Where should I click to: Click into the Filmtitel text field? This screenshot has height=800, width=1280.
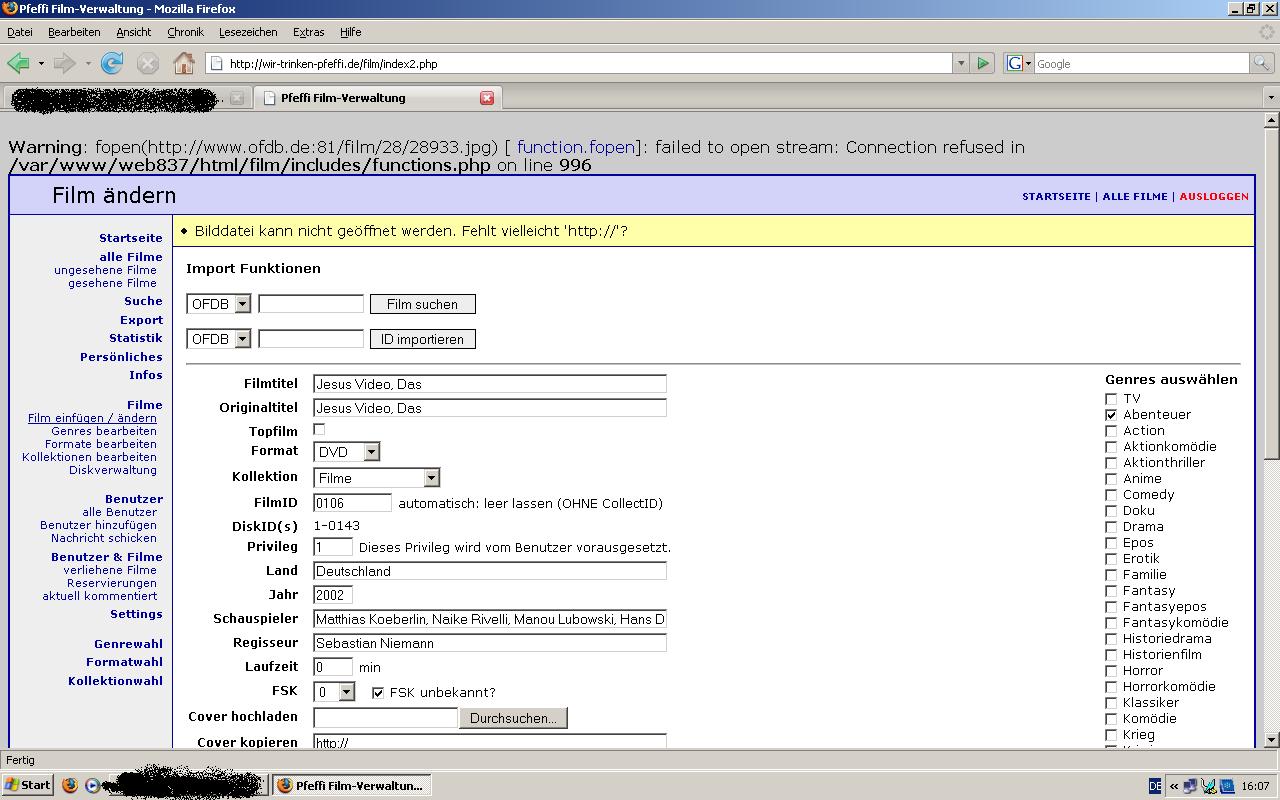[x=489, y=384]
